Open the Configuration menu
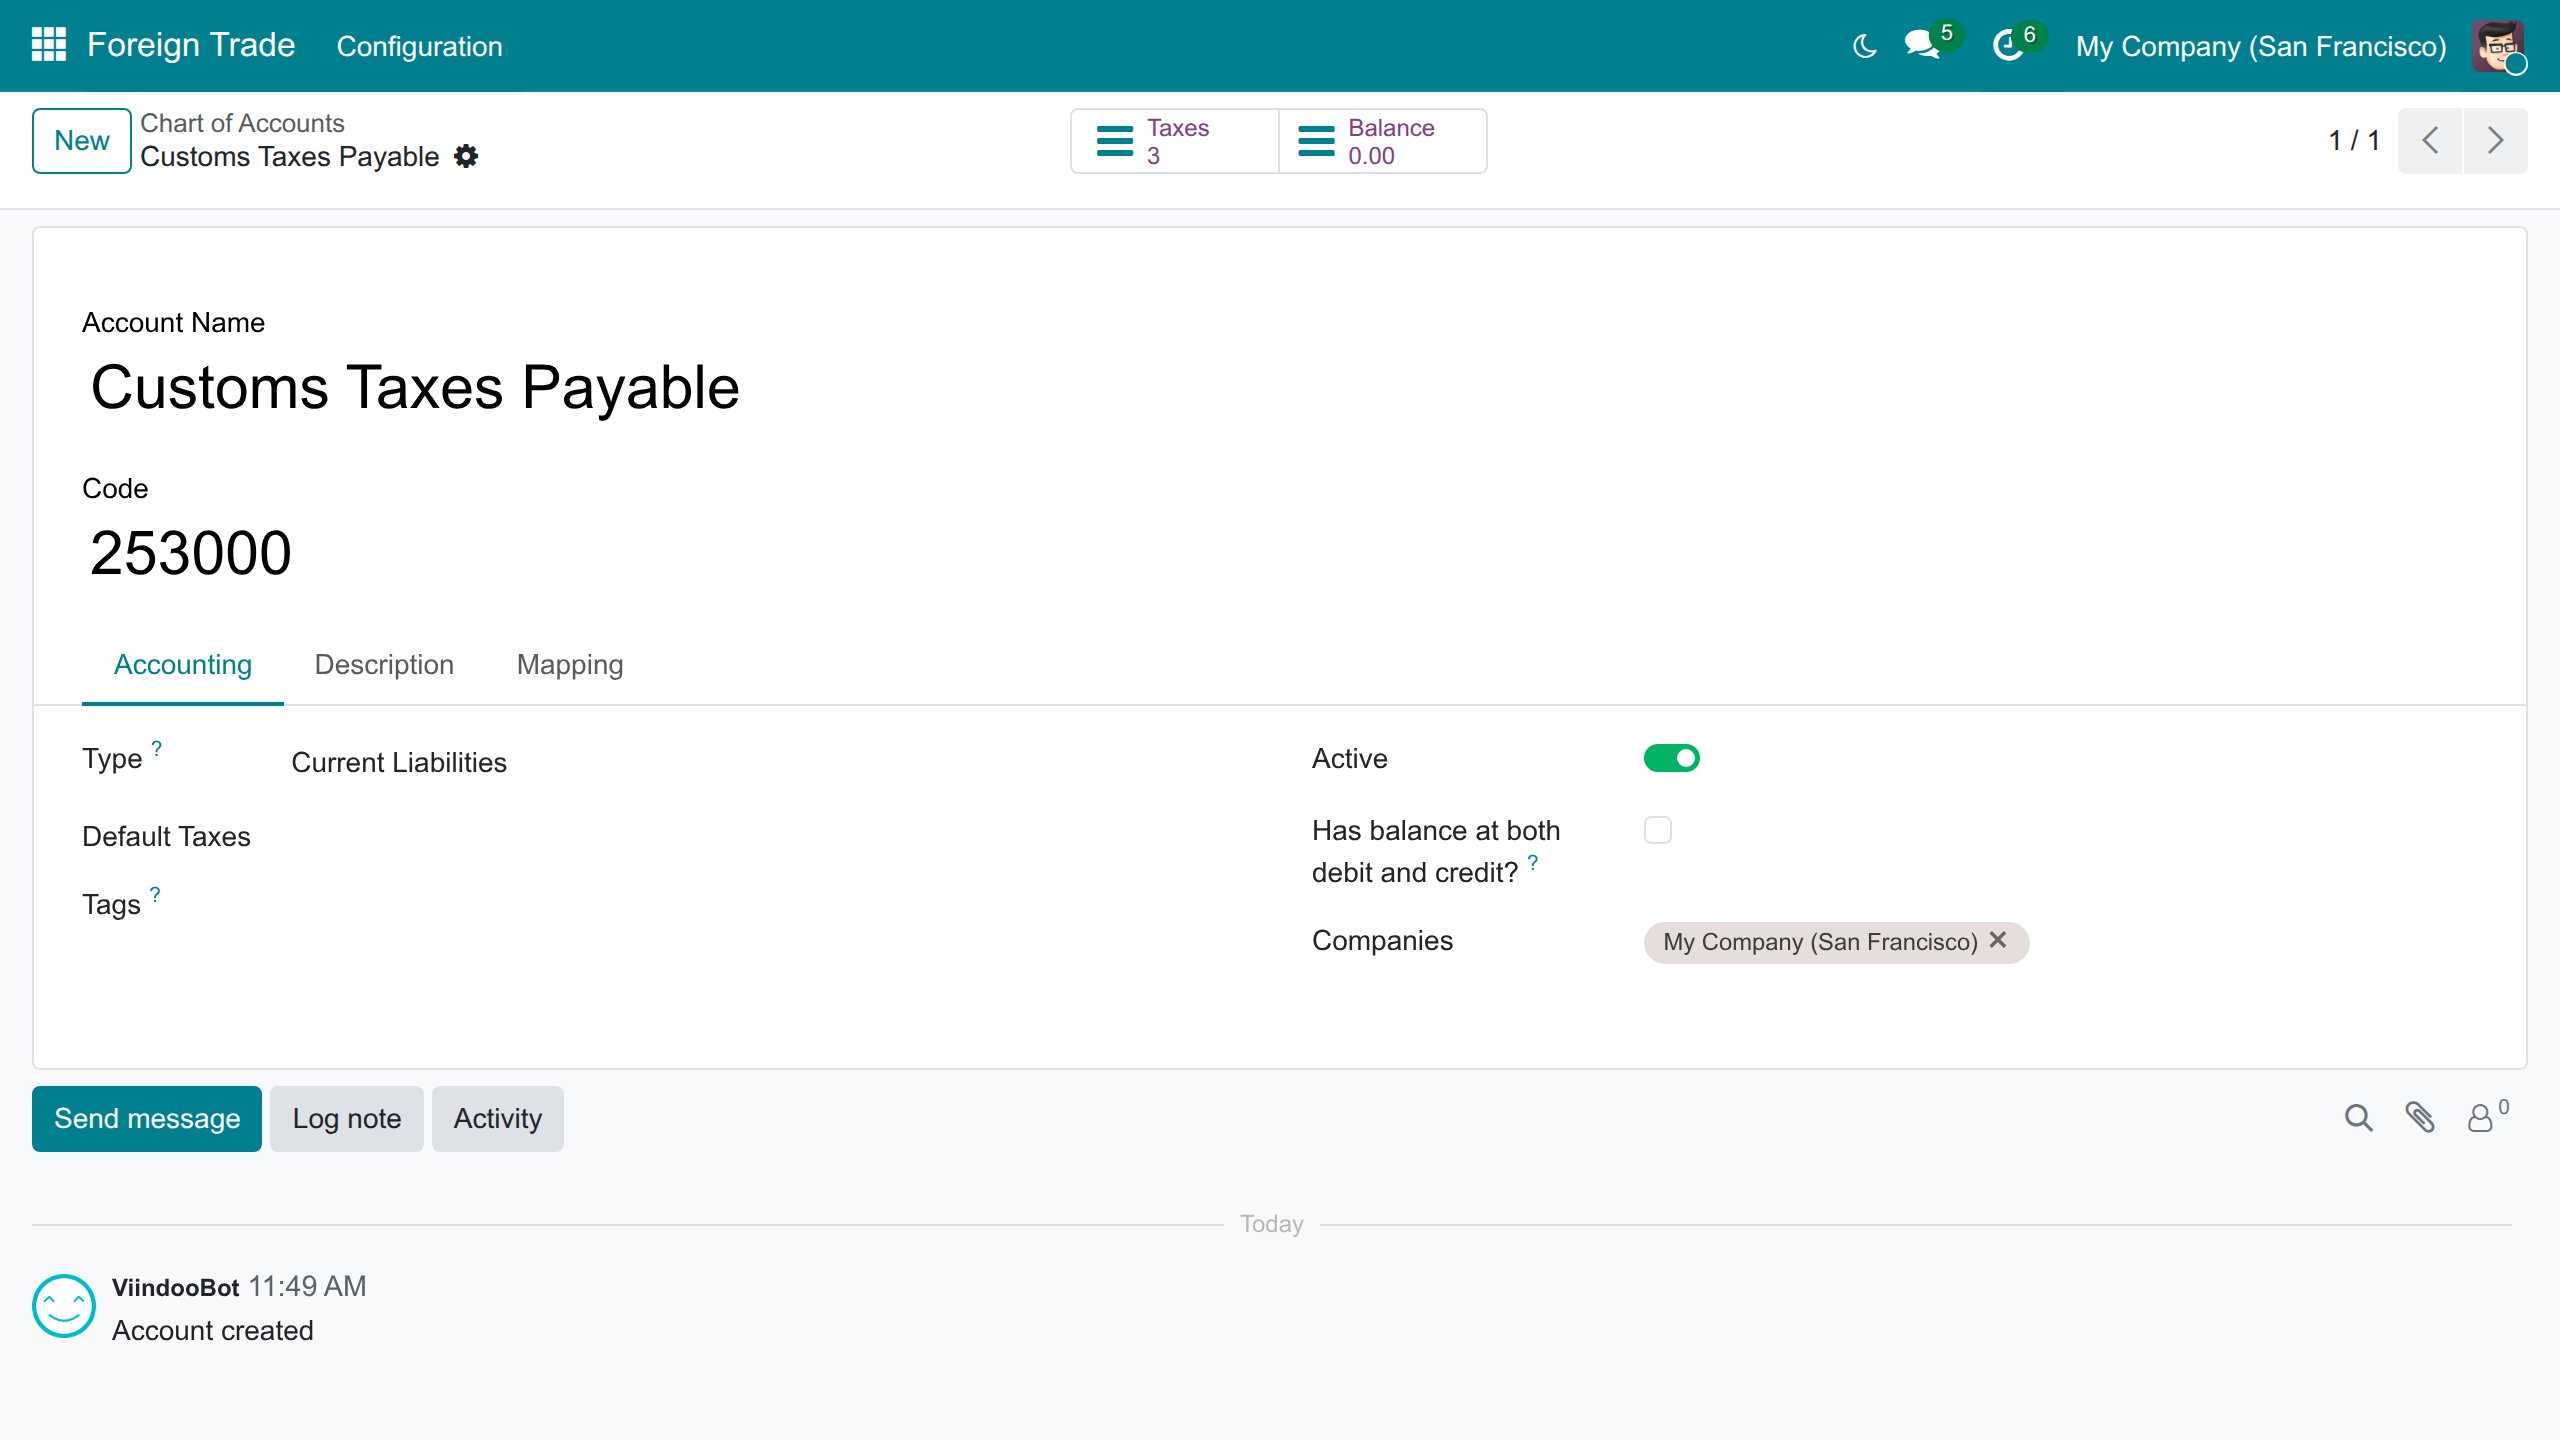 419,46
